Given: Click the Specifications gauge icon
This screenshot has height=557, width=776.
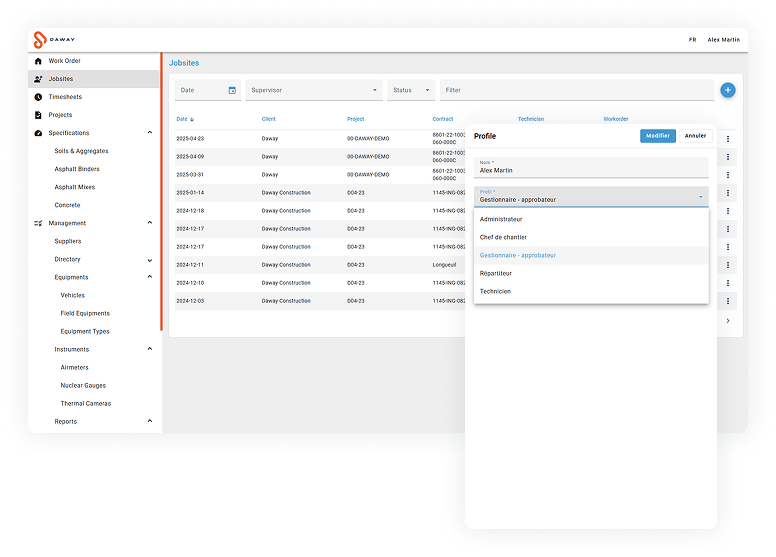Looking at the screenshot, I should pyautogui.click(x=38, y=133).
